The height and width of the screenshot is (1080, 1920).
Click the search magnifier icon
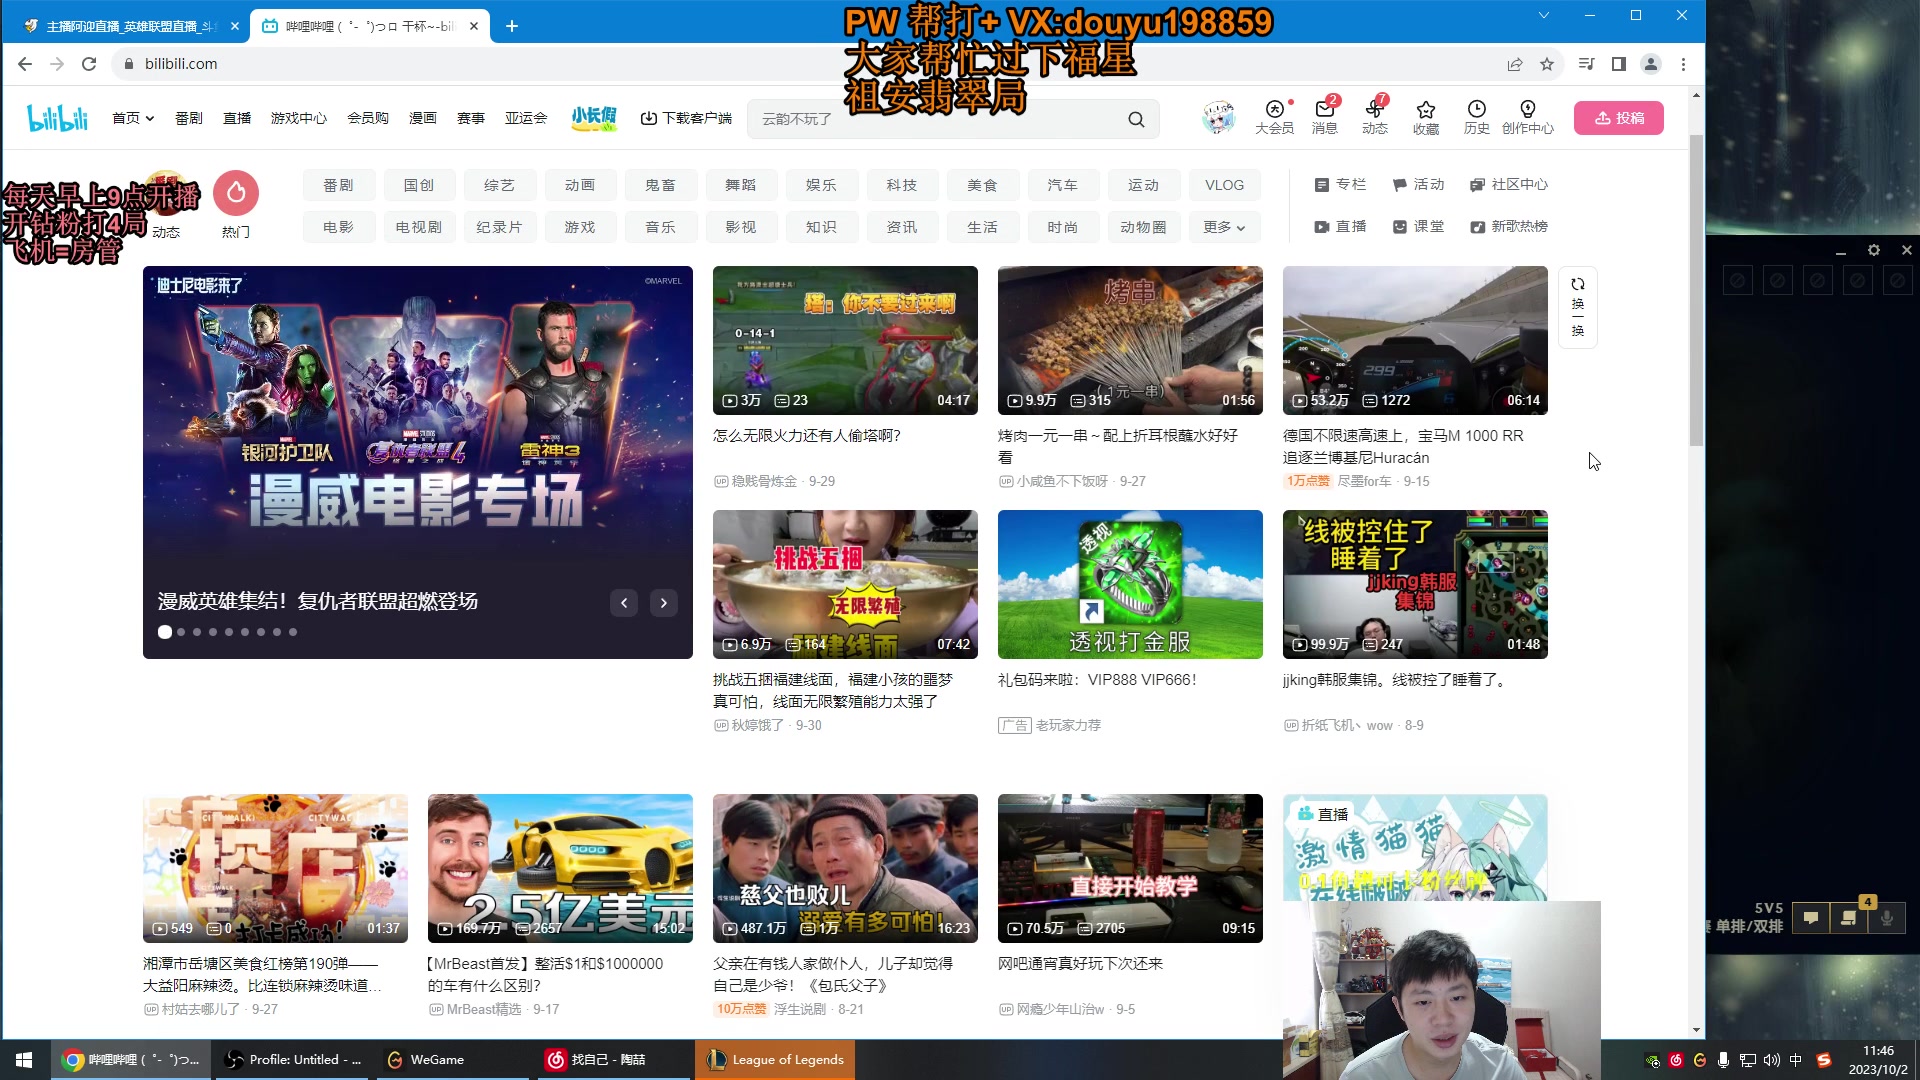1136,119
